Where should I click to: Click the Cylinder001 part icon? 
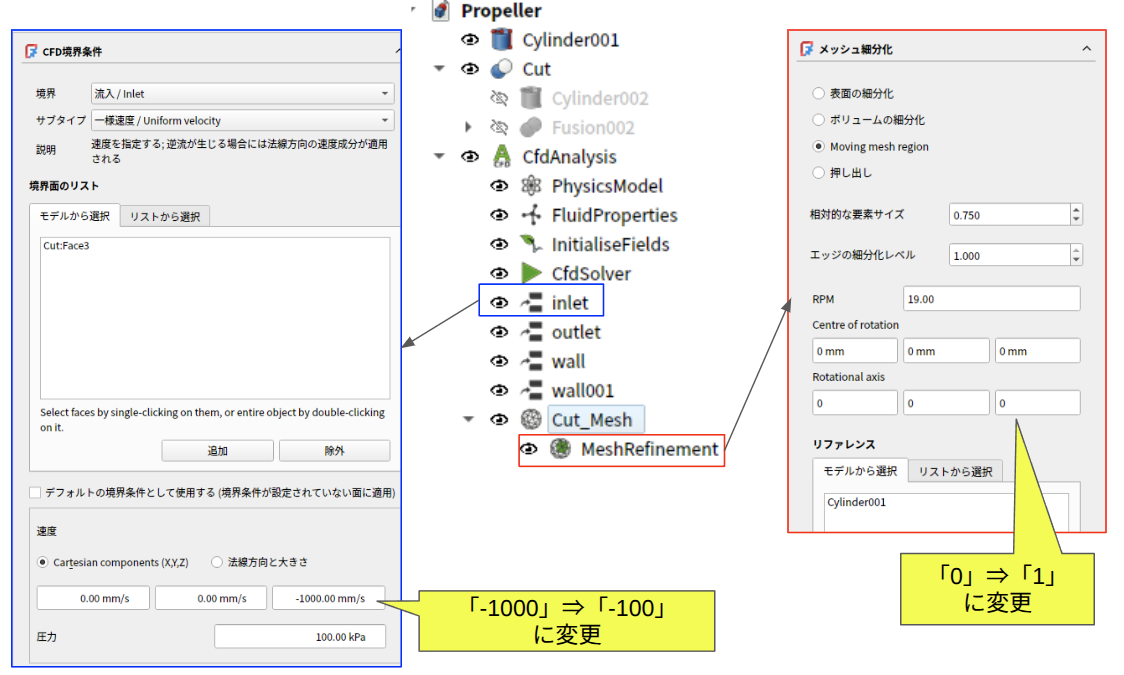point(502,40)
